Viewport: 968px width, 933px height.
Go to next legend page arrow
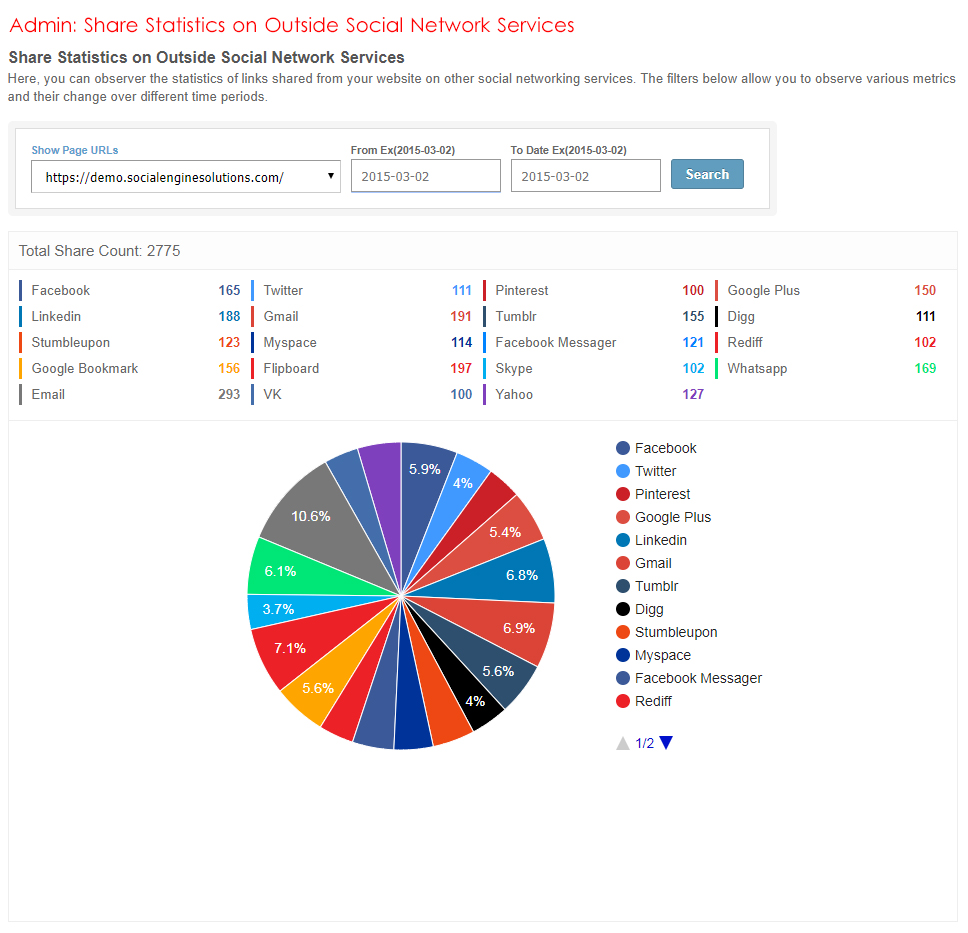tap(667, 743)
